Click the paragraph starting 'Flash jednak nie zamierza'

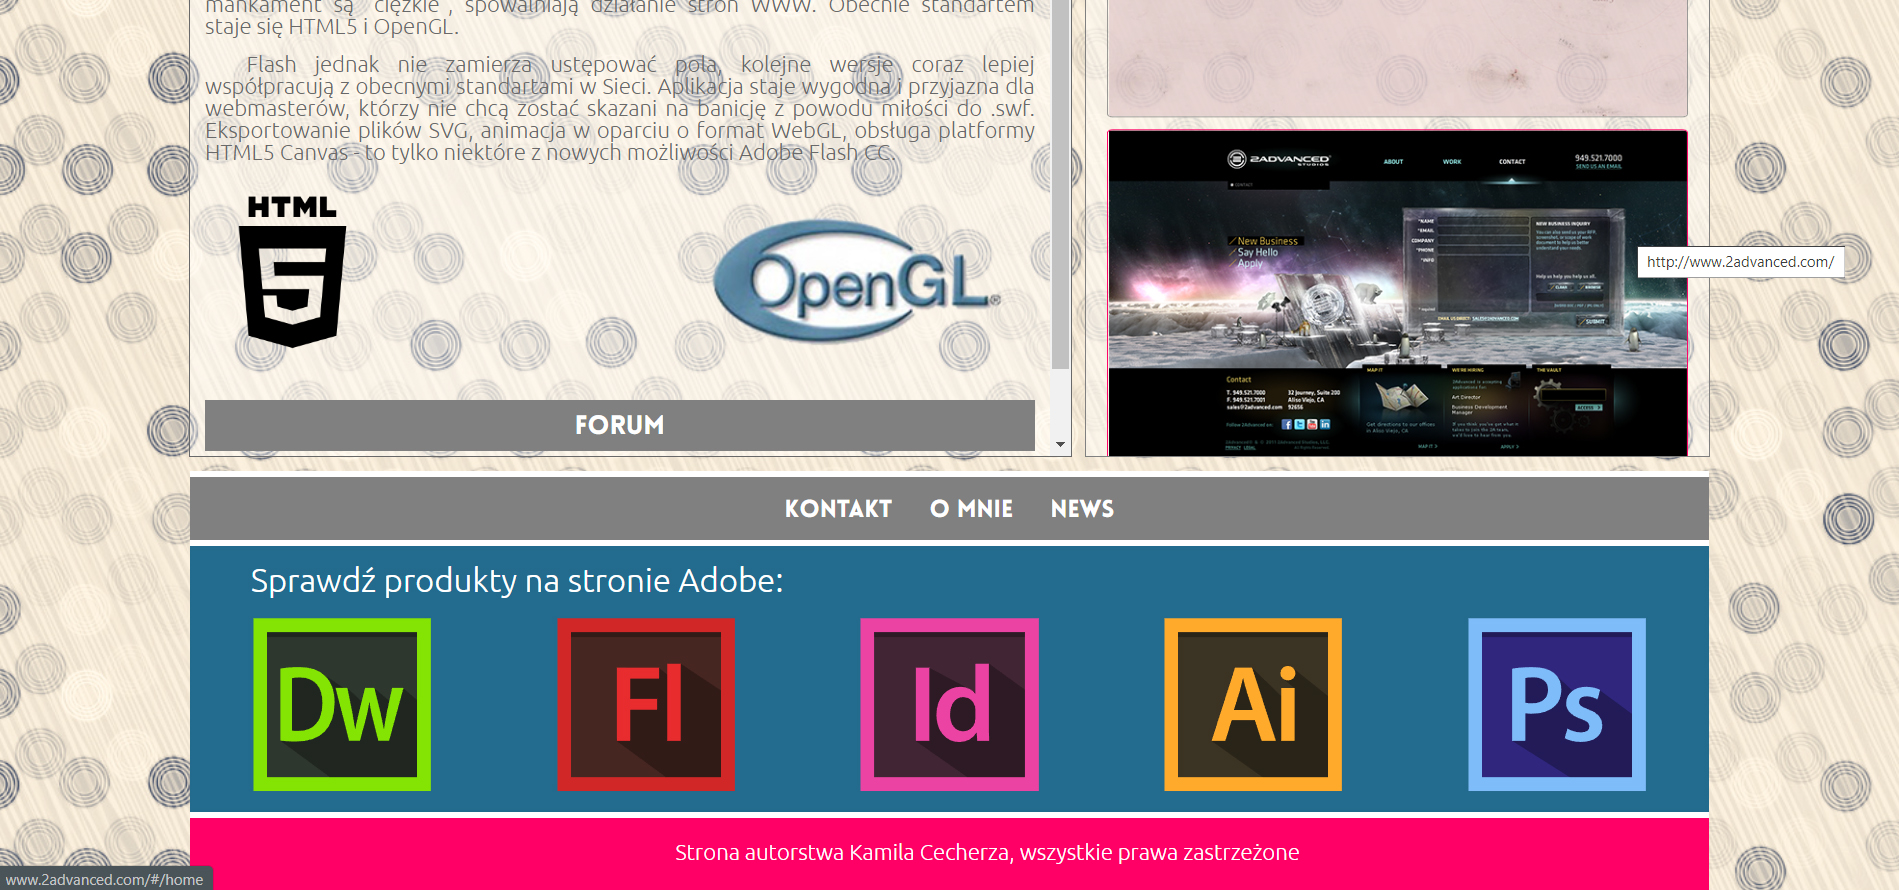(x=620, y=108)
